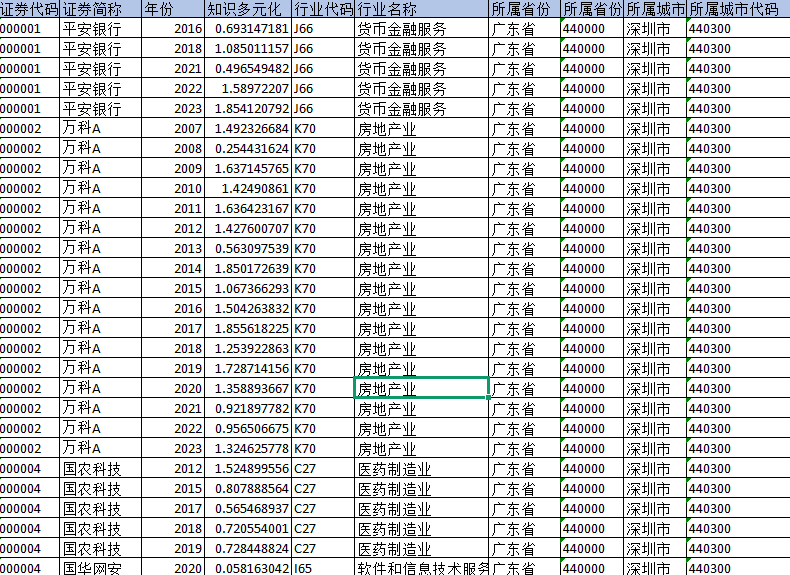Select 深圳市 in the 1.492326684 row
Screen dimensions: 790x575
(x=654, y=129)
